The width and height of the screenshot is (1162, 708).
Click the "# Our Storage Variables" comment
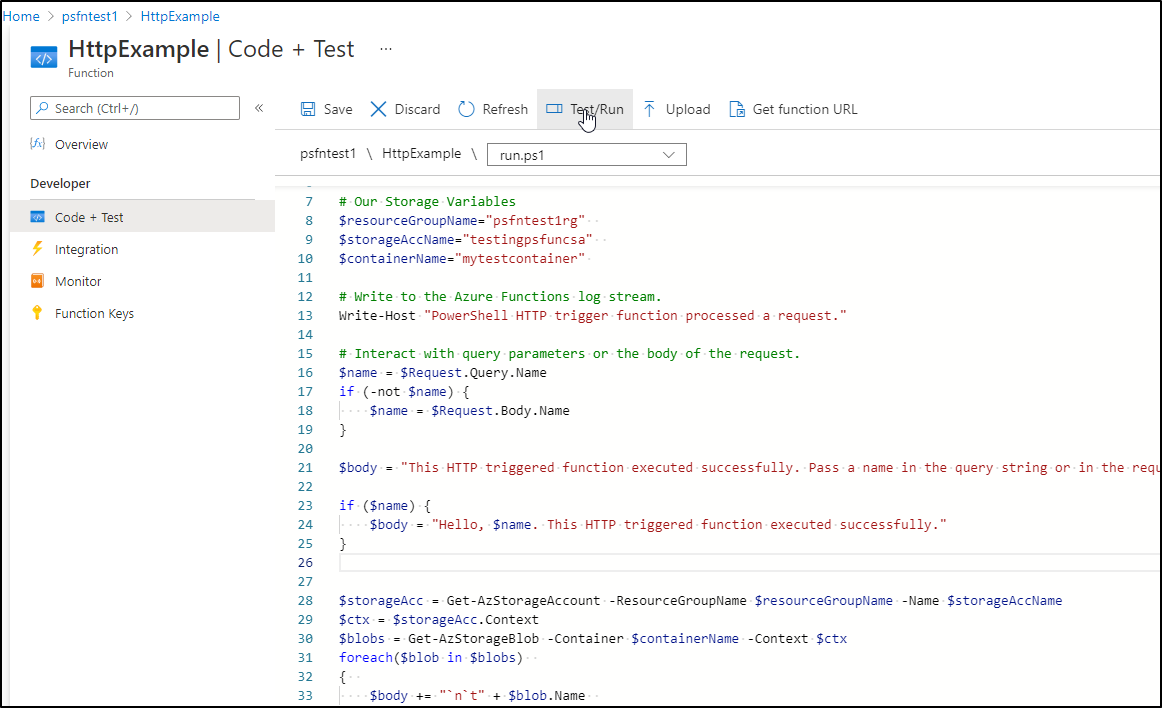[427, 202]
